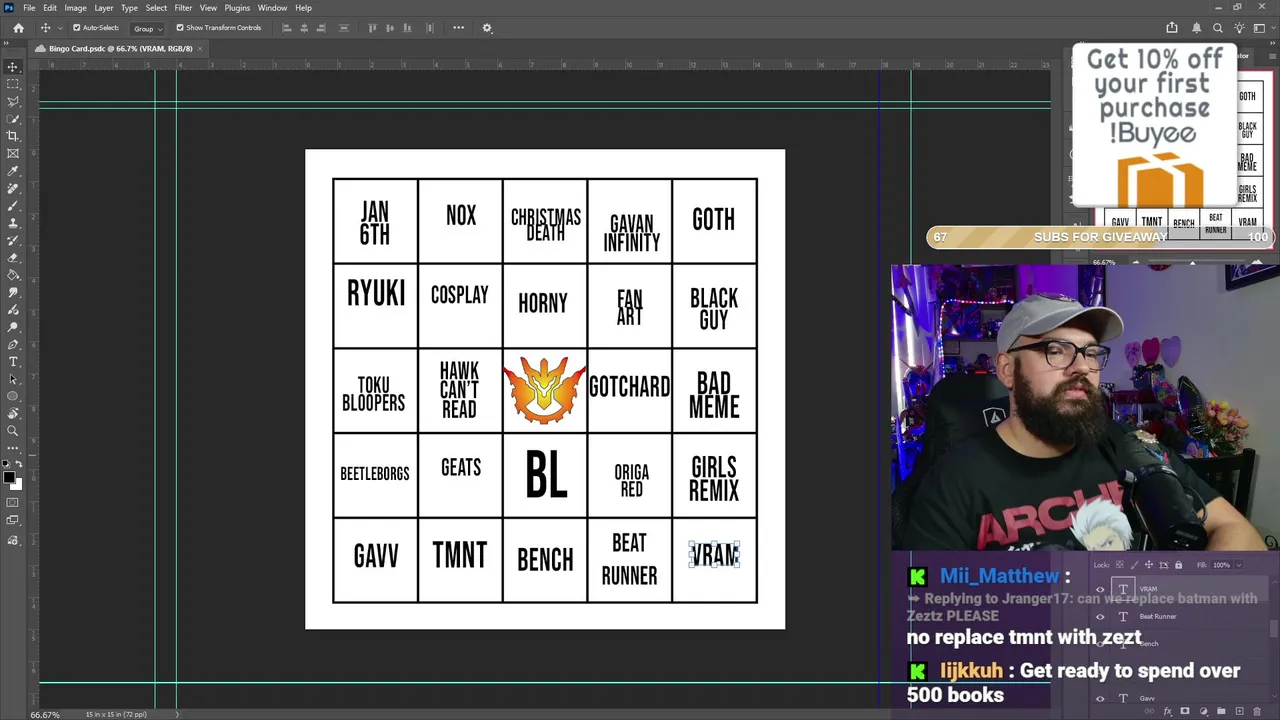This screenshot has width=1280, height=720.
Task: Select the Bingo Card.psdc document tab
Action: click(120, 49)
